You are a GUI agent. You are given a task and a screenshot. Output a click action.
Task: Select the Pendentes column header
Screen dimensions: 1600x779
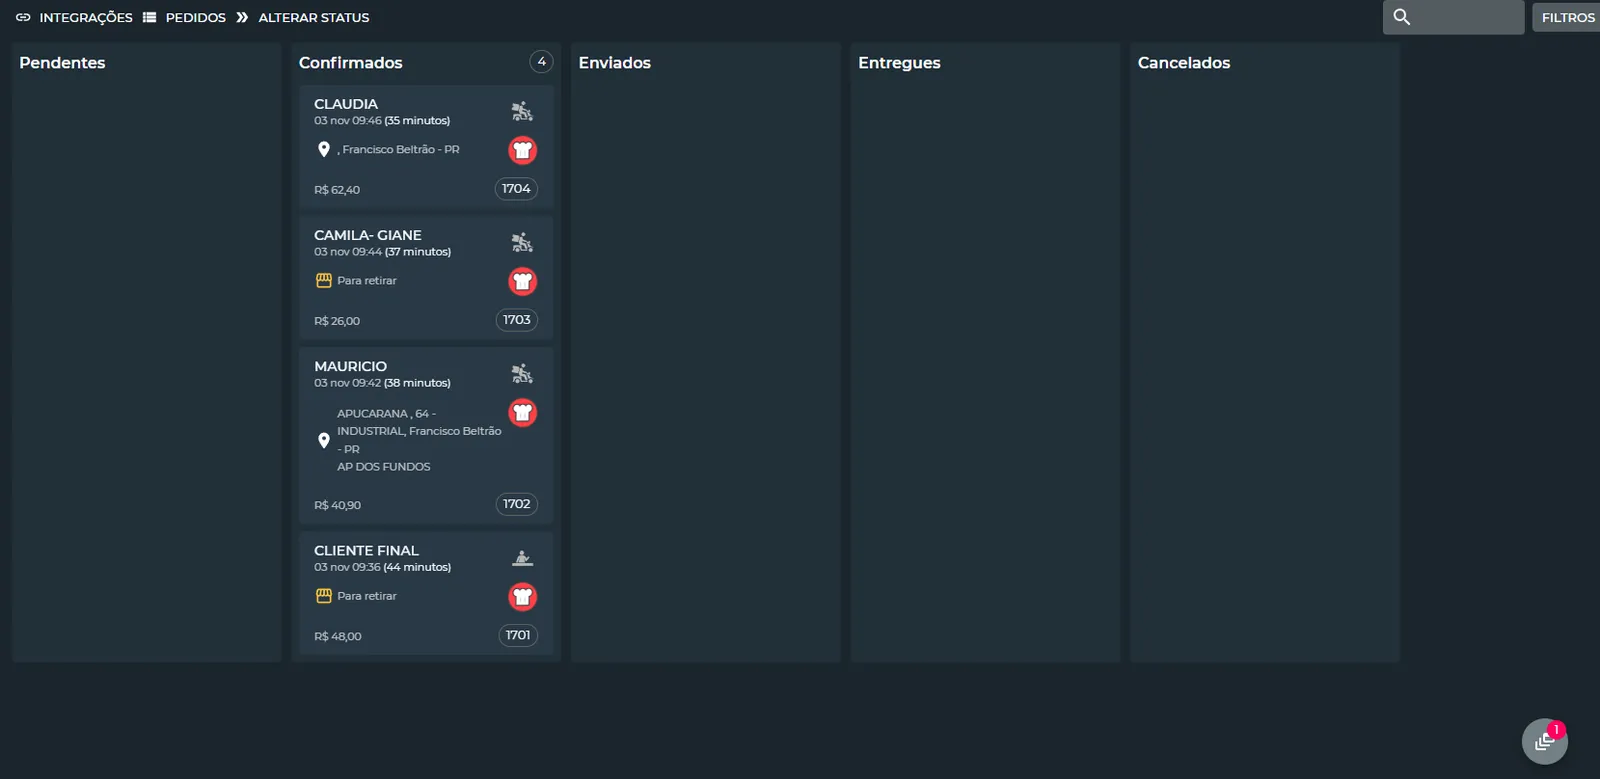point(62,62)
